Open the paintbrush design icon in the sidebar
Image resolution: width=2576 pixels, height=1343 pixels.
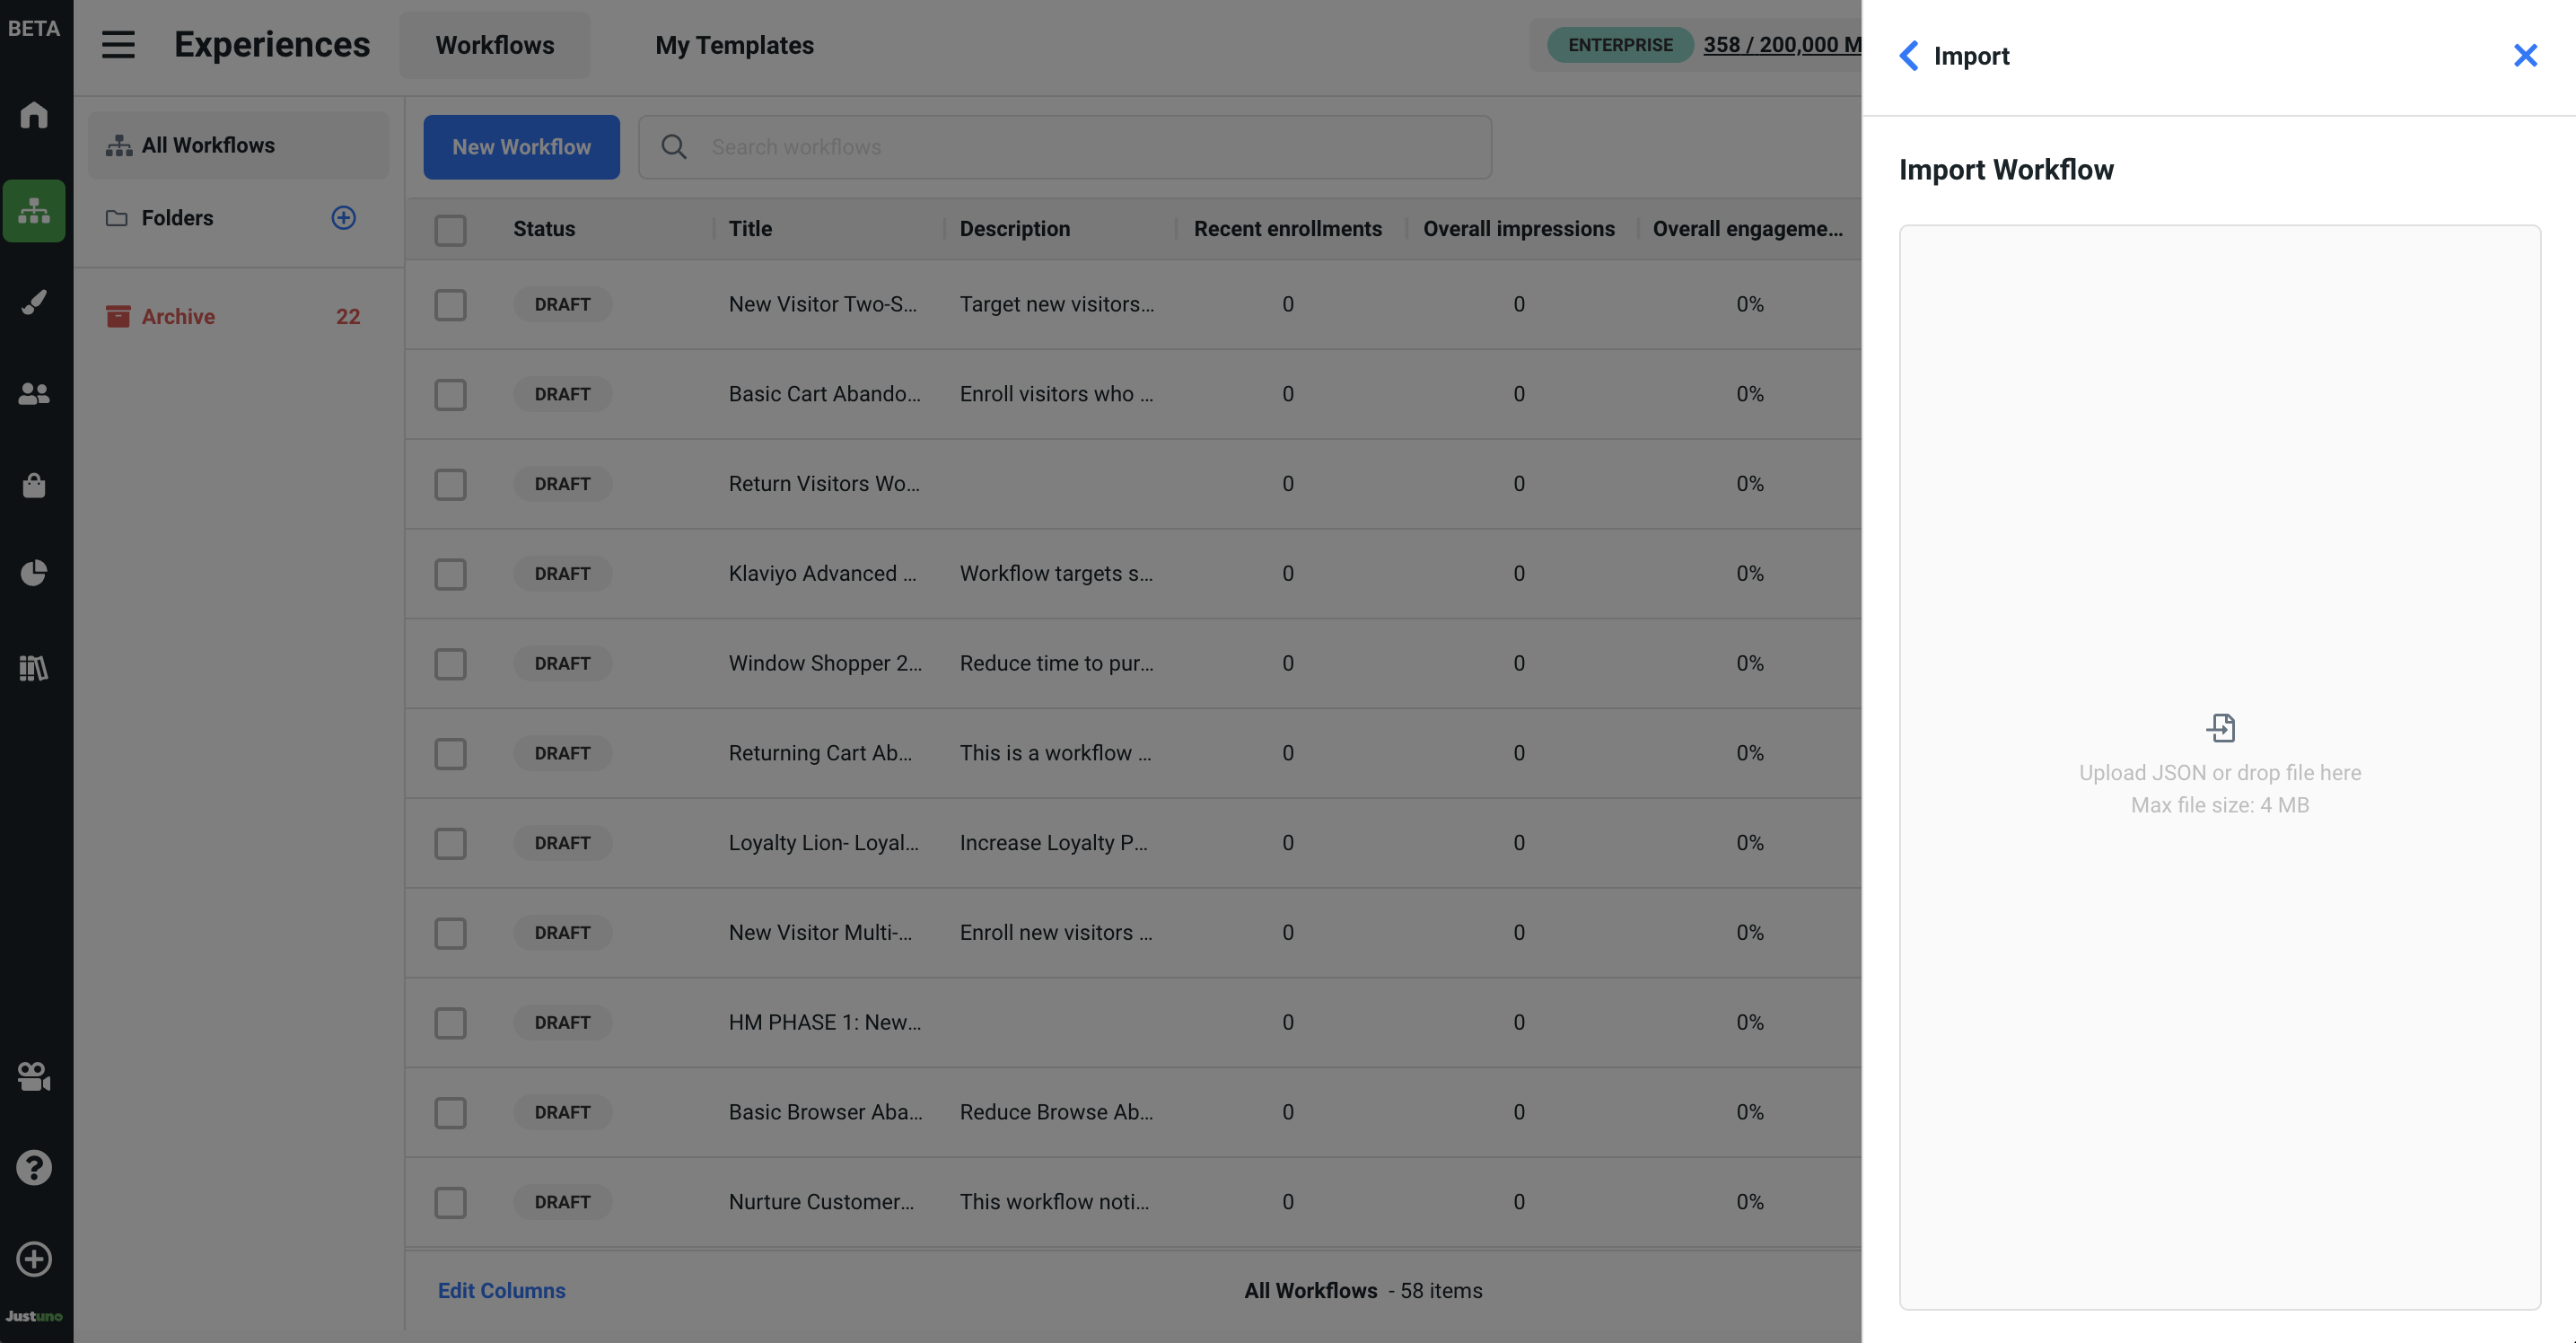[x=34, y=301]
